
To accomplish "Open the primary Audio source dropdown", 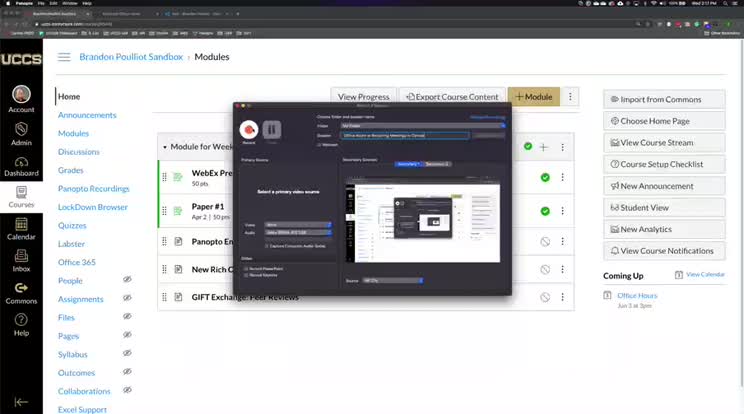I will pos(298,233).
